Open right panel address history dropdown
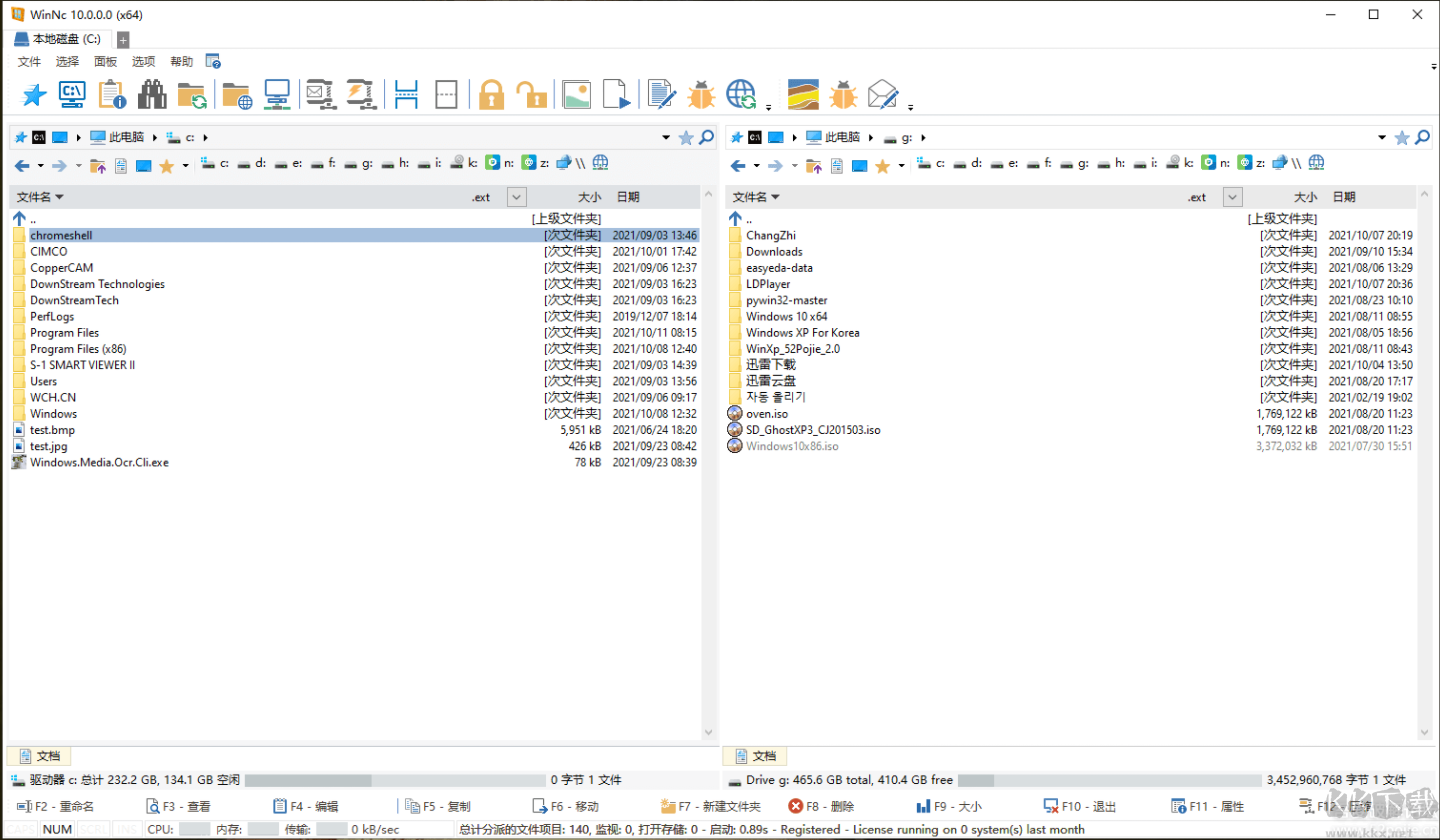Viewport: 1440px width, 840px height. click(x=1383, y=138)
